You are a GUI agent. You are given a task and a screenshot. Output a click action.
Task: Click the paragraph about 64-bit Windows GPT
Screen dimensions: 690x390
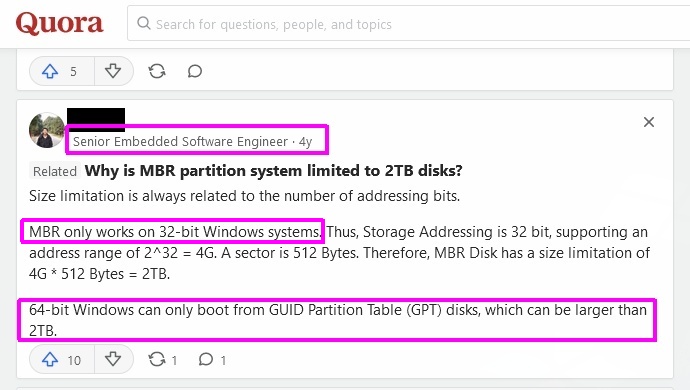pyautogui.click(x=338, y=320)
